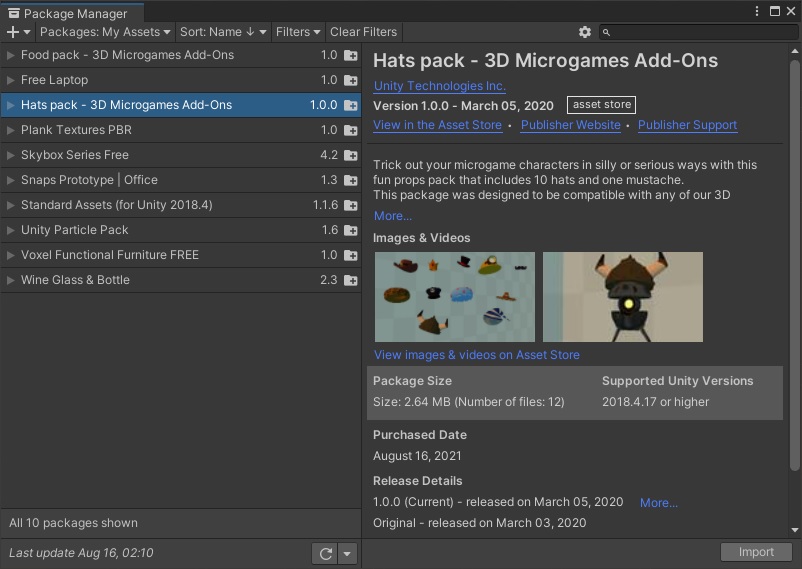Click the 'August 16, 2021' purchased date
The width and height of the screenshot is (802, 569).
coord(417,456)
